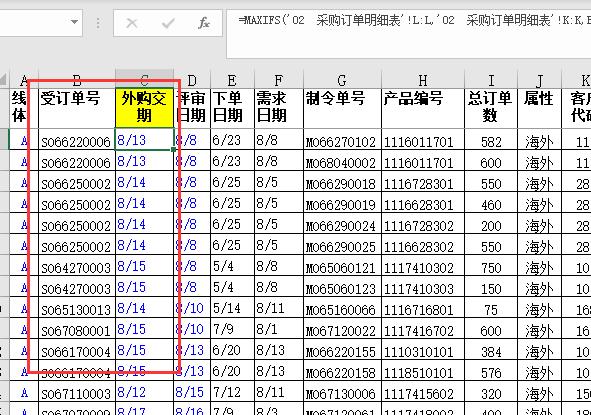This screenshot has width=591, height=415.
Task: Select product number cell 1116716801
Action: pos(423,308)
